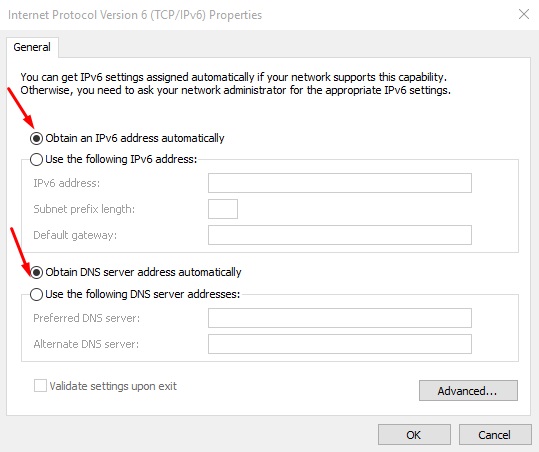Click the Default gateway input field
The image size is (539, 452).
point(340,235)
